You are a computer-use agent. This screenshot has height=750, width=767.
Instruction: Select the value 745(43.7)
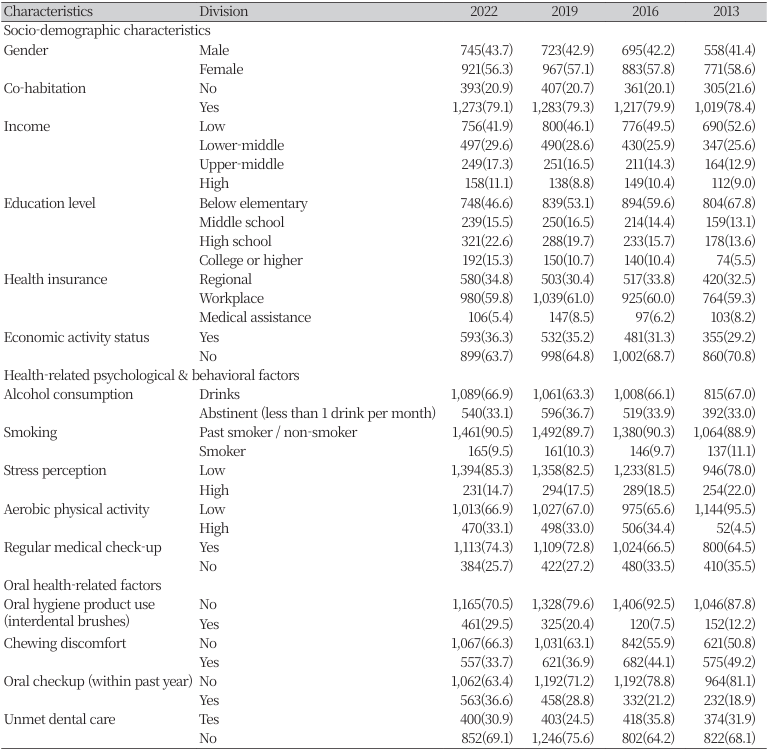click(x=486, y=50)
